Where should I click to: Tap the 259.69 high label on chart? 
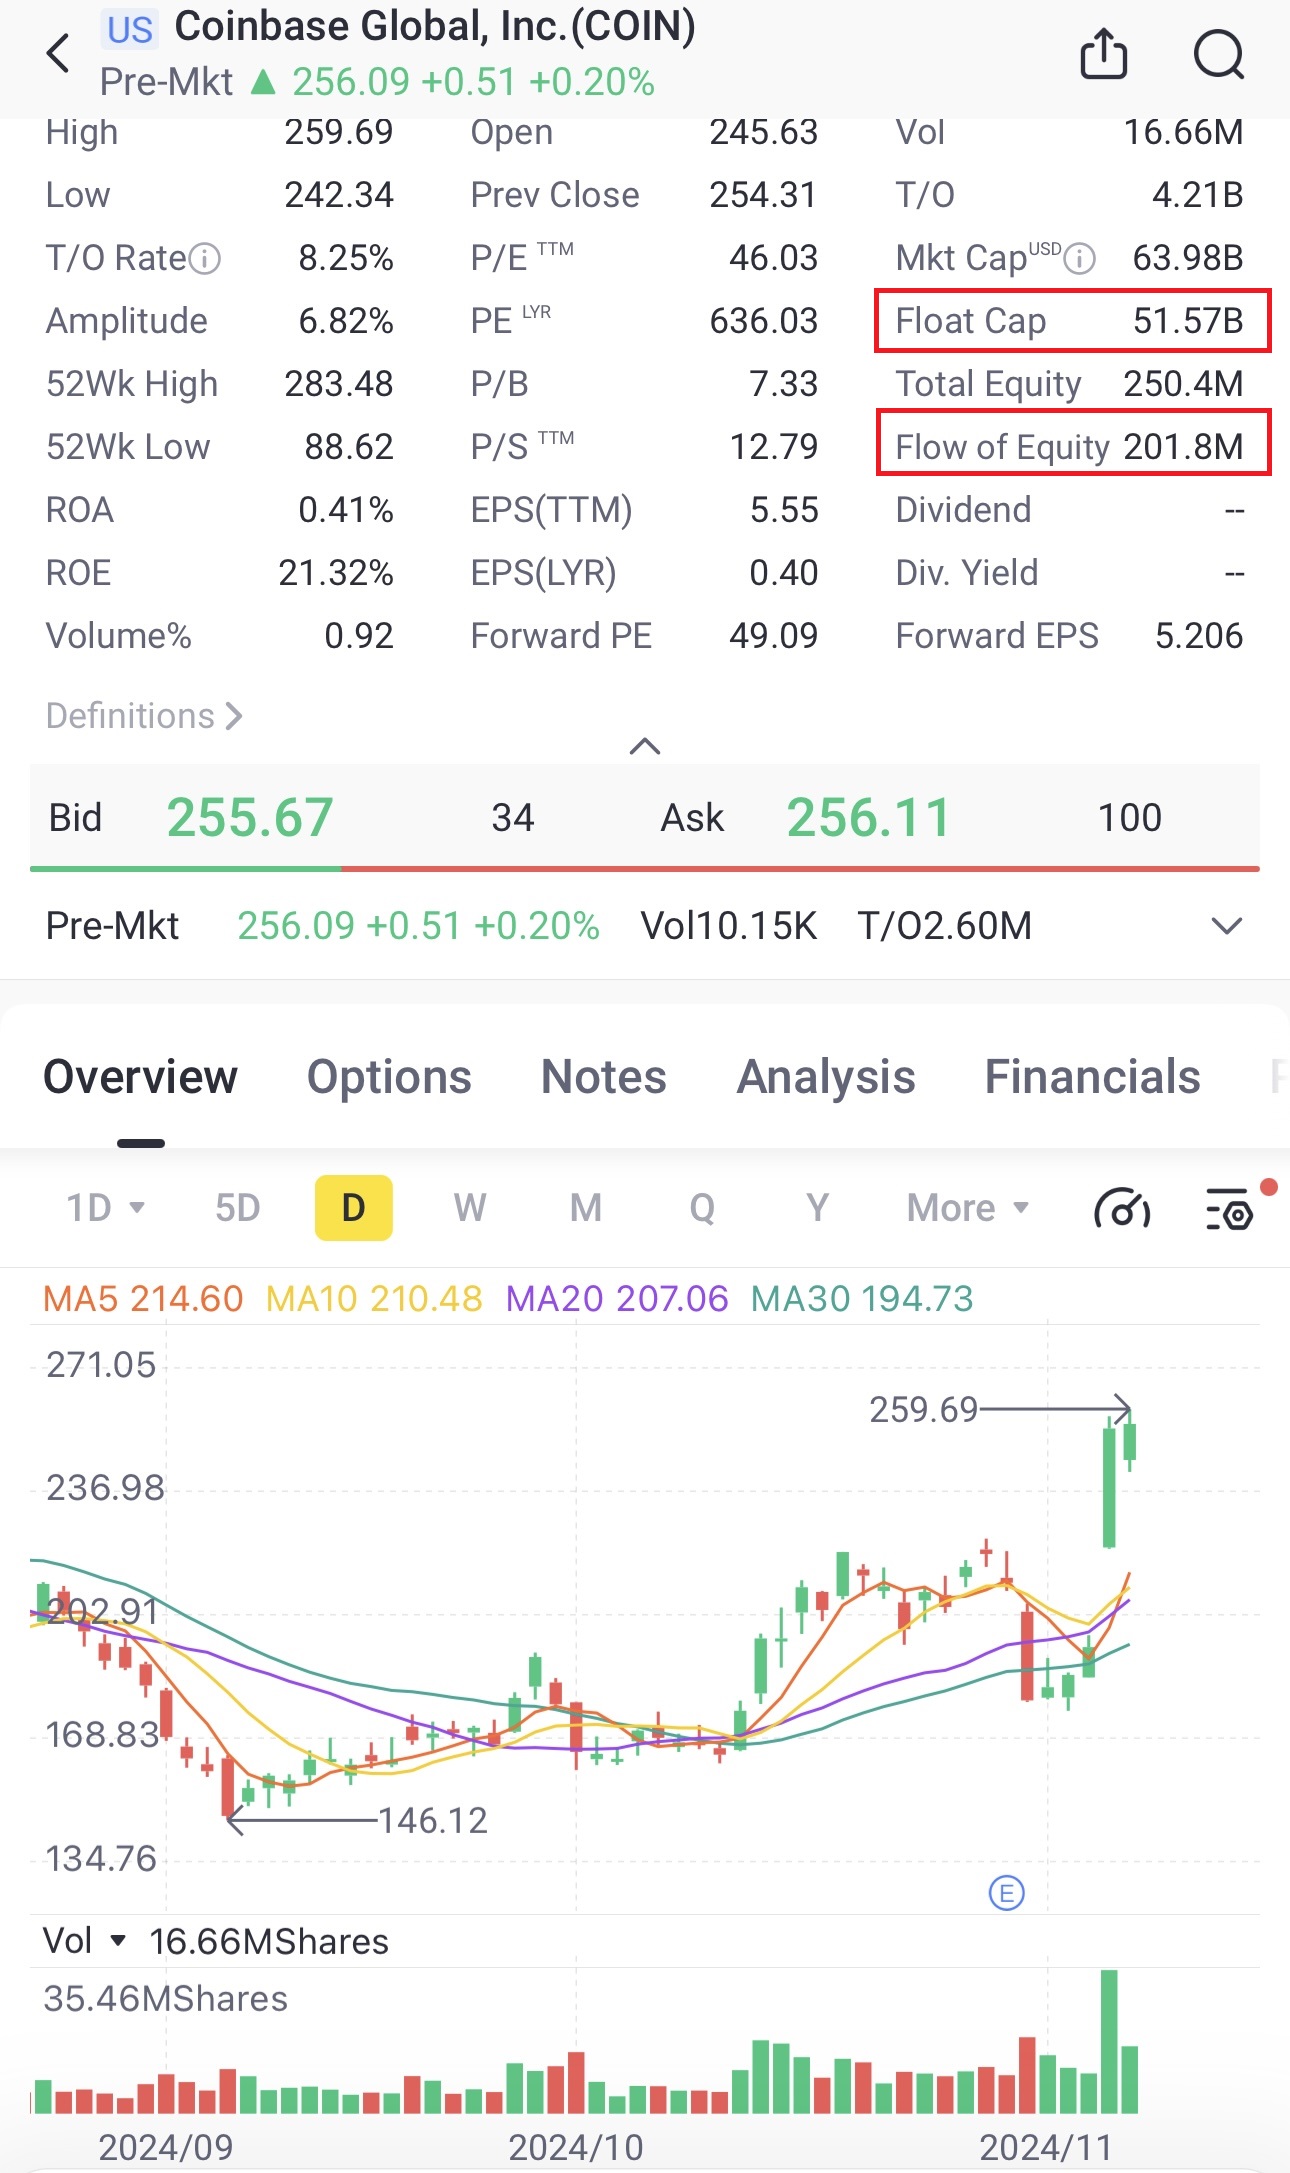coord(923,1410)
